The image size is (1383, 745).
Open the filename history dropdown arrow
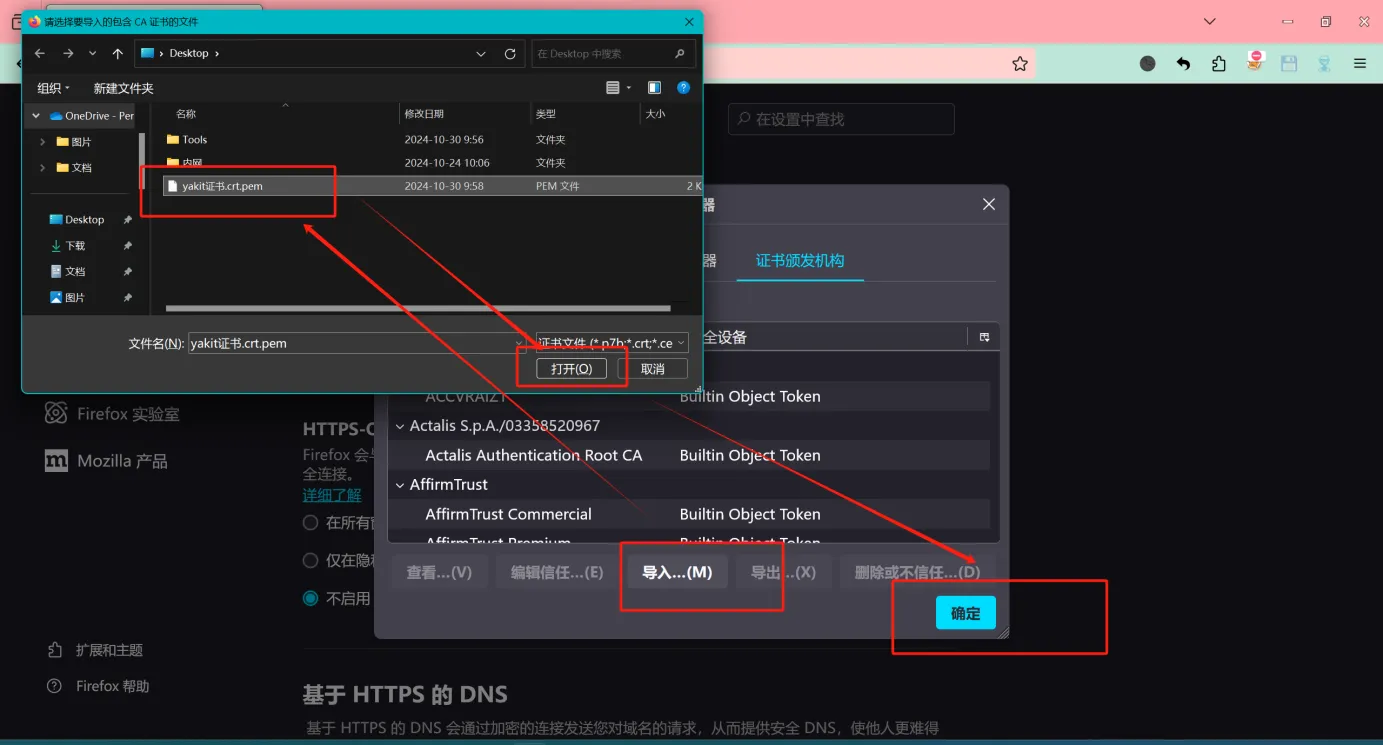519,343
